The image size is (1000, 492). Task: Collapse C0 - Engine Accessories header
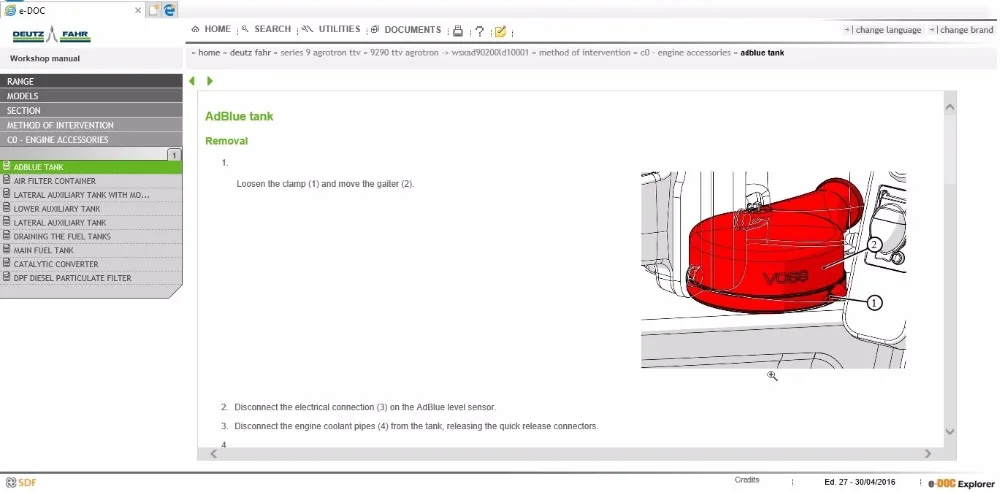click(91, 140)
